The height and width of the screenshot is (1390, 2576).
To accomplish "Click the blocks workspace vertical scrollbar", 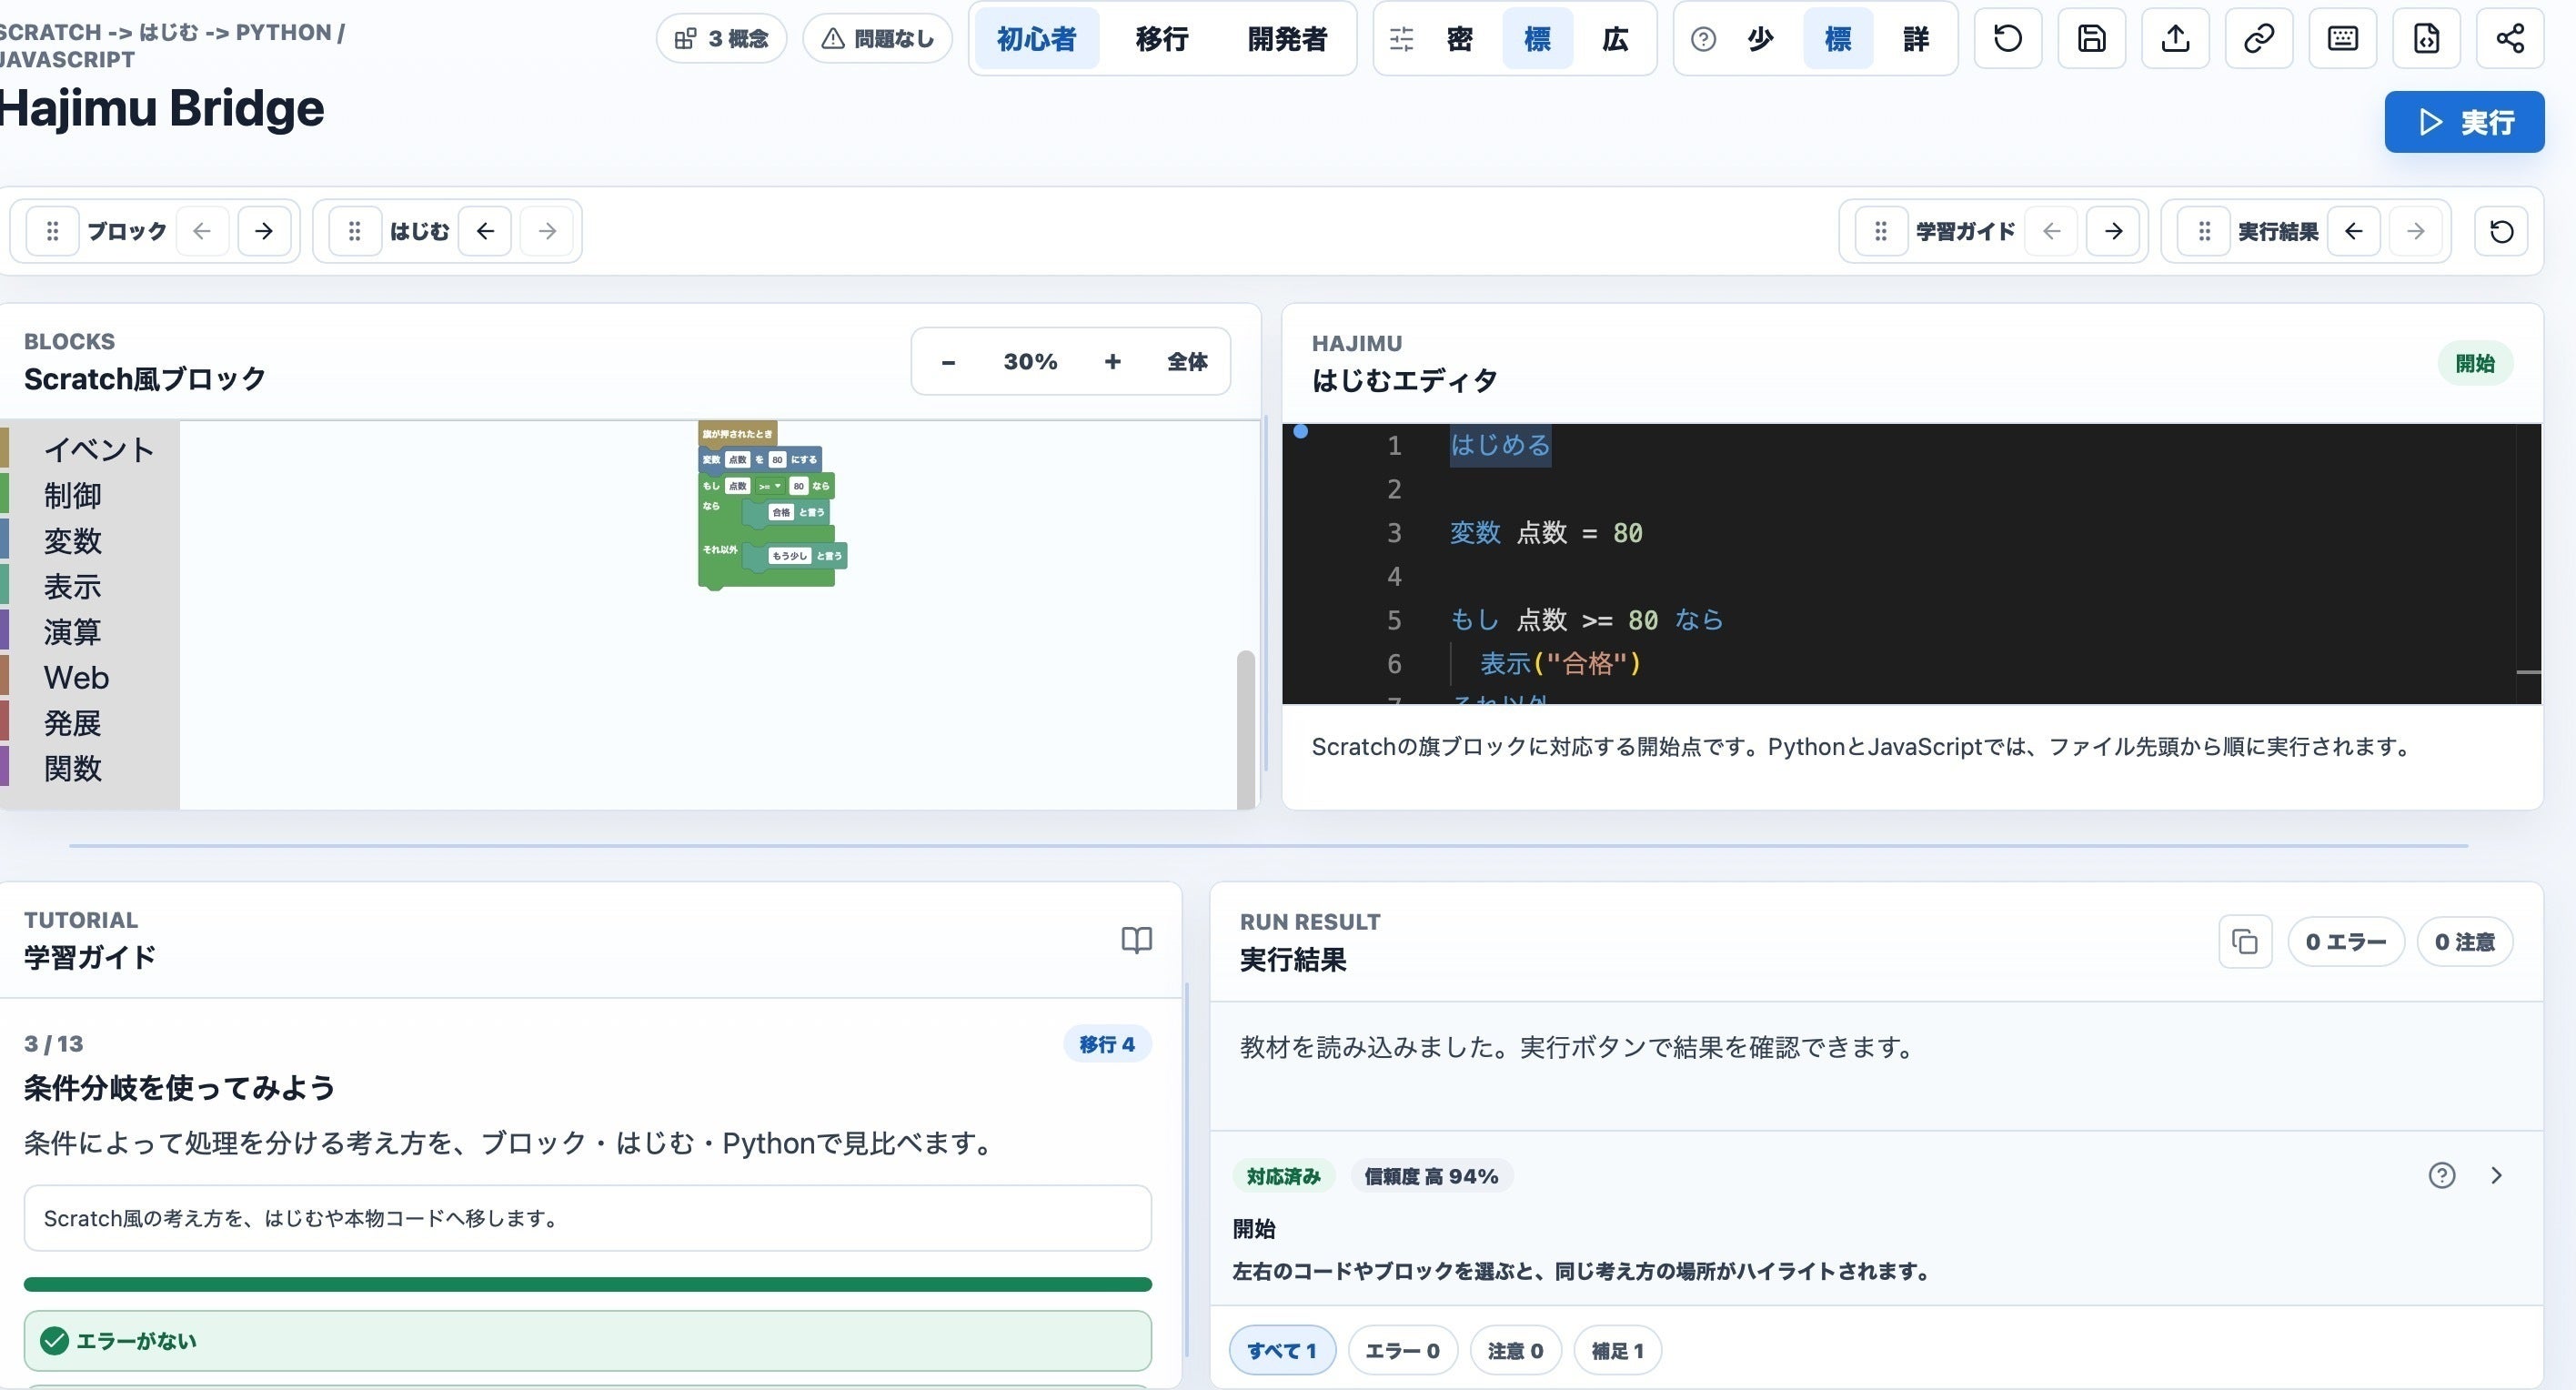I will point(1245,730).
